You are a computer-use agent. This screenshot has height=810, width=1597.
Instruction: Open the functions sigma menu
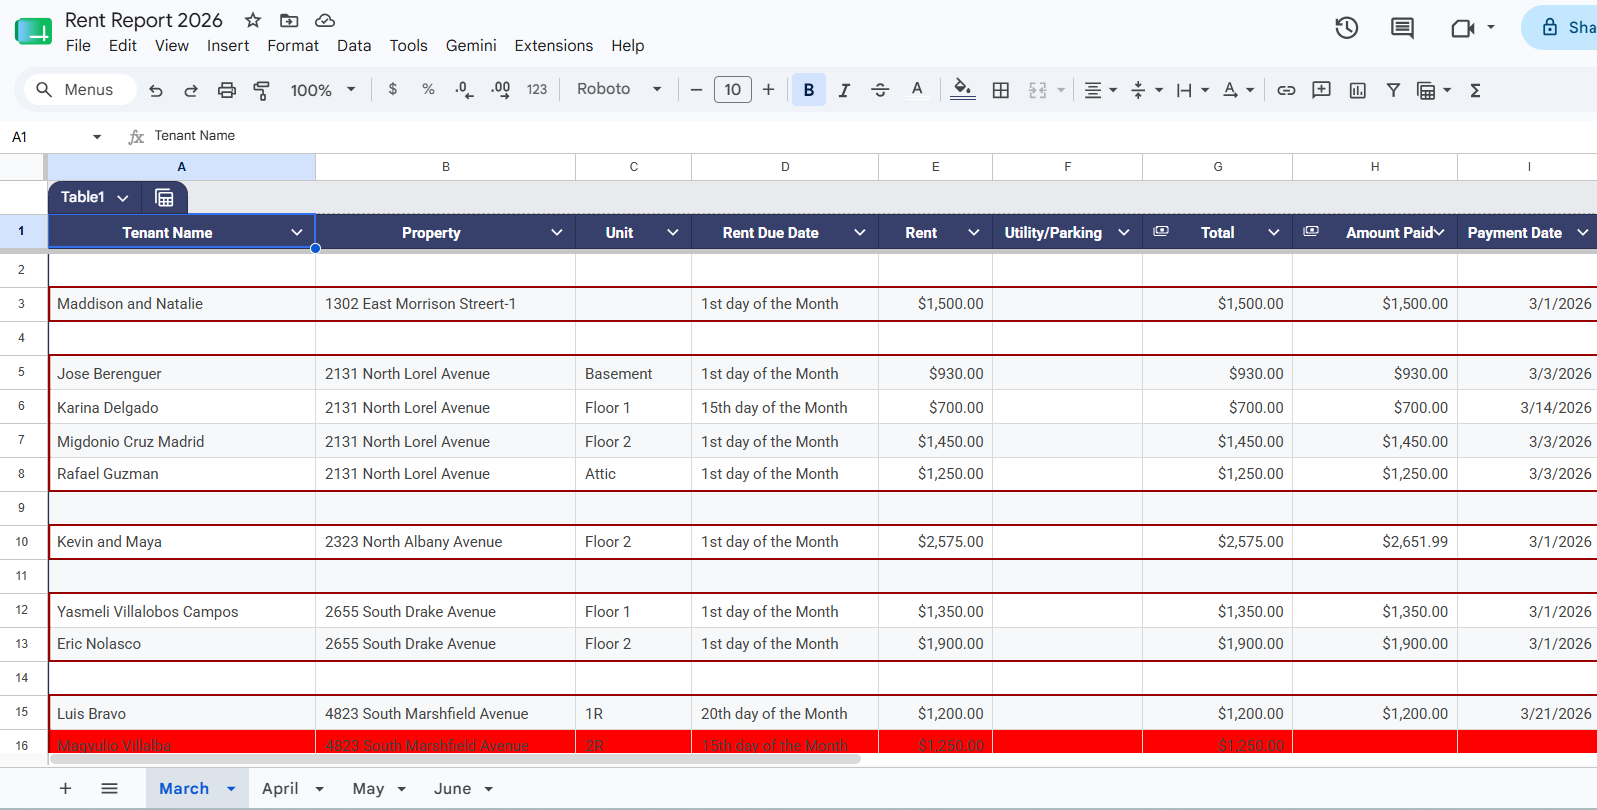[1475, 90]
